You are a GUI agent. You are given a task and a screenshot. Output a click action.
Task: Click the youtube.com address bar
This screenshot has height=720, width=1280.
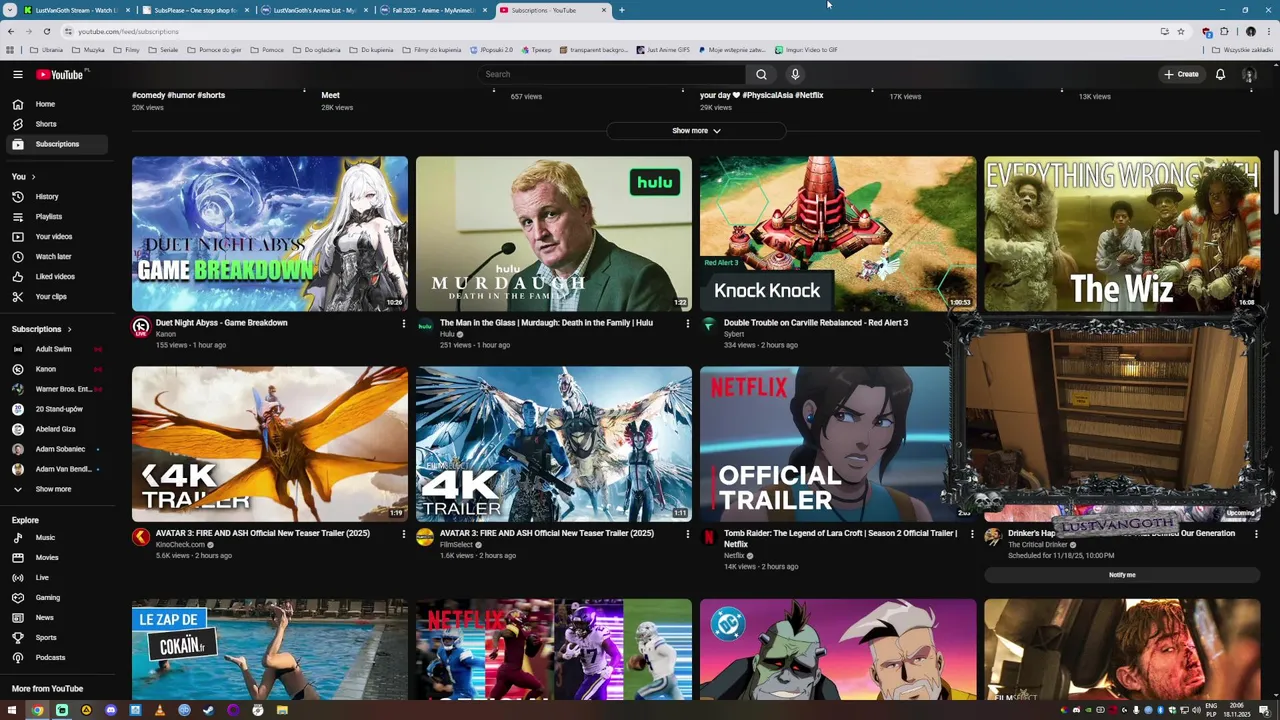click(600, 31)
